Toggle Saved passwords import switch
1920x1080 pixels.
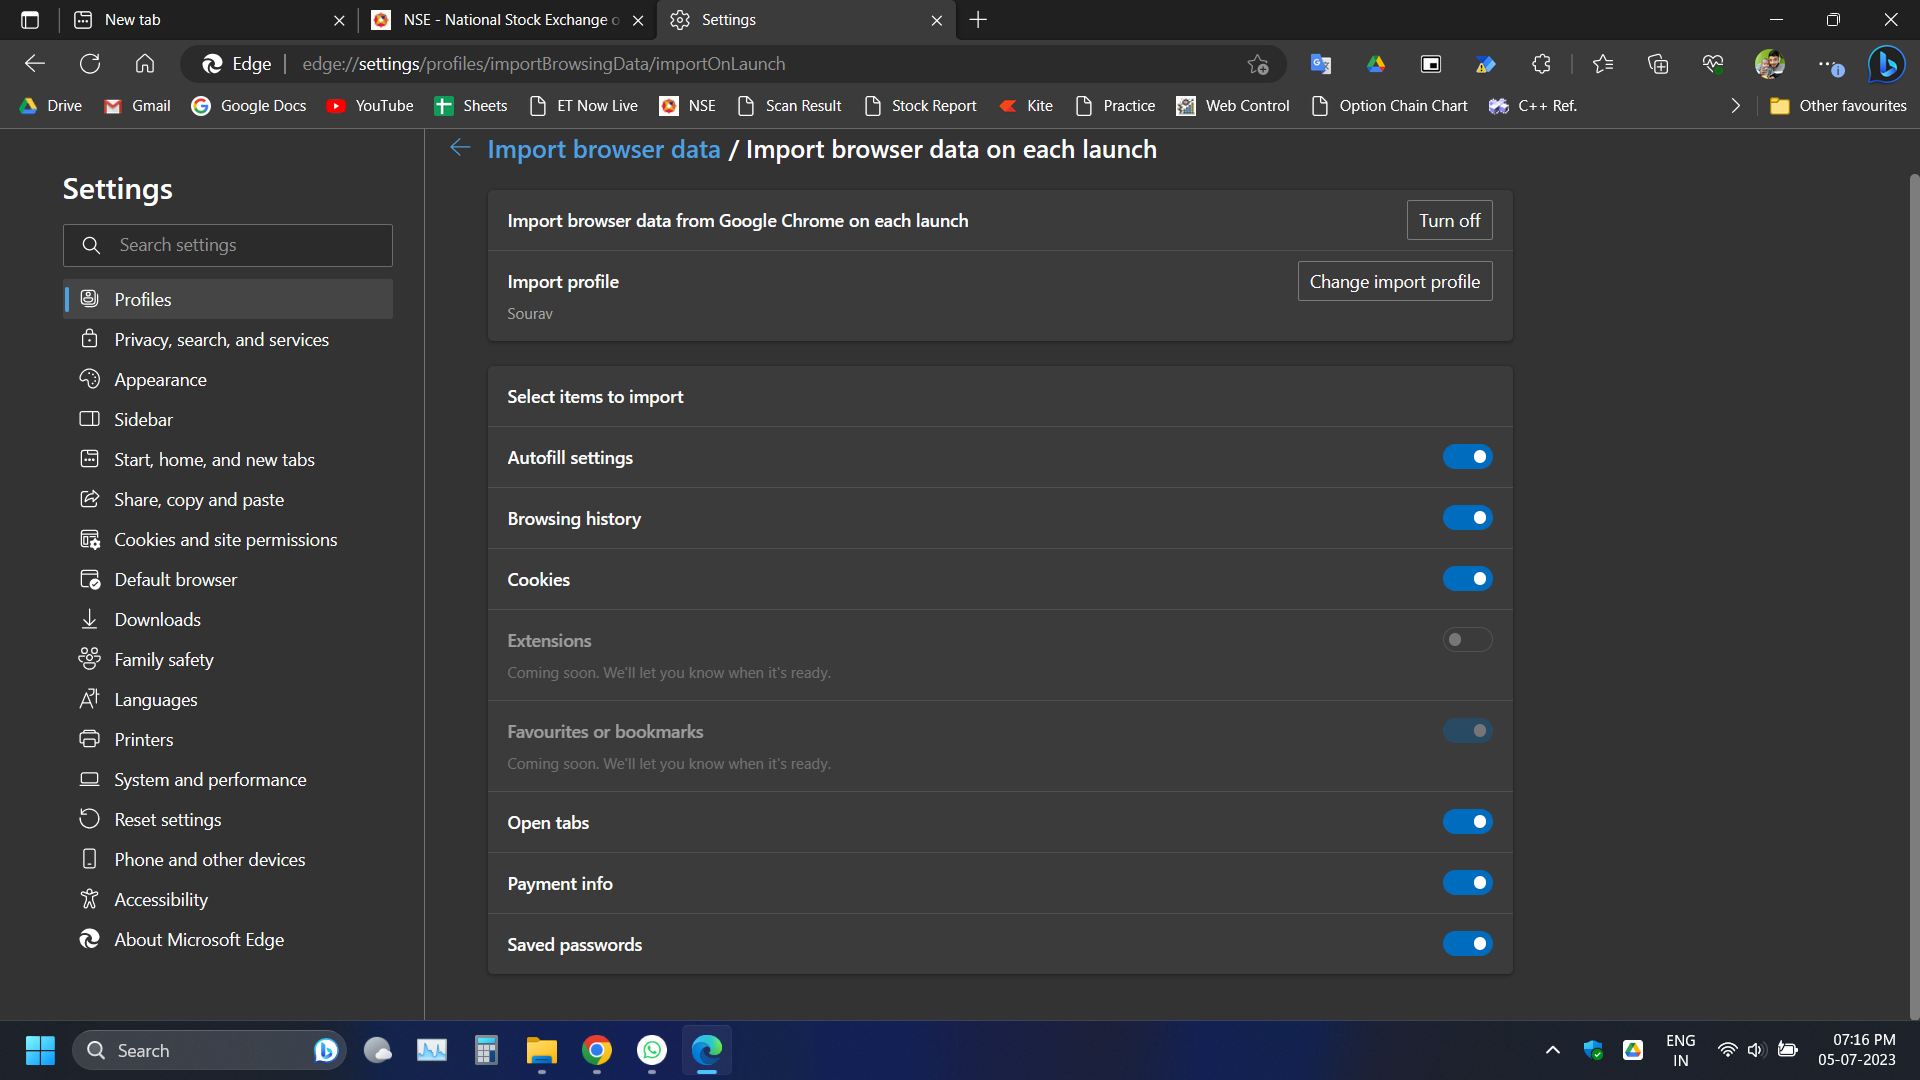click(x=1468, y=943)
